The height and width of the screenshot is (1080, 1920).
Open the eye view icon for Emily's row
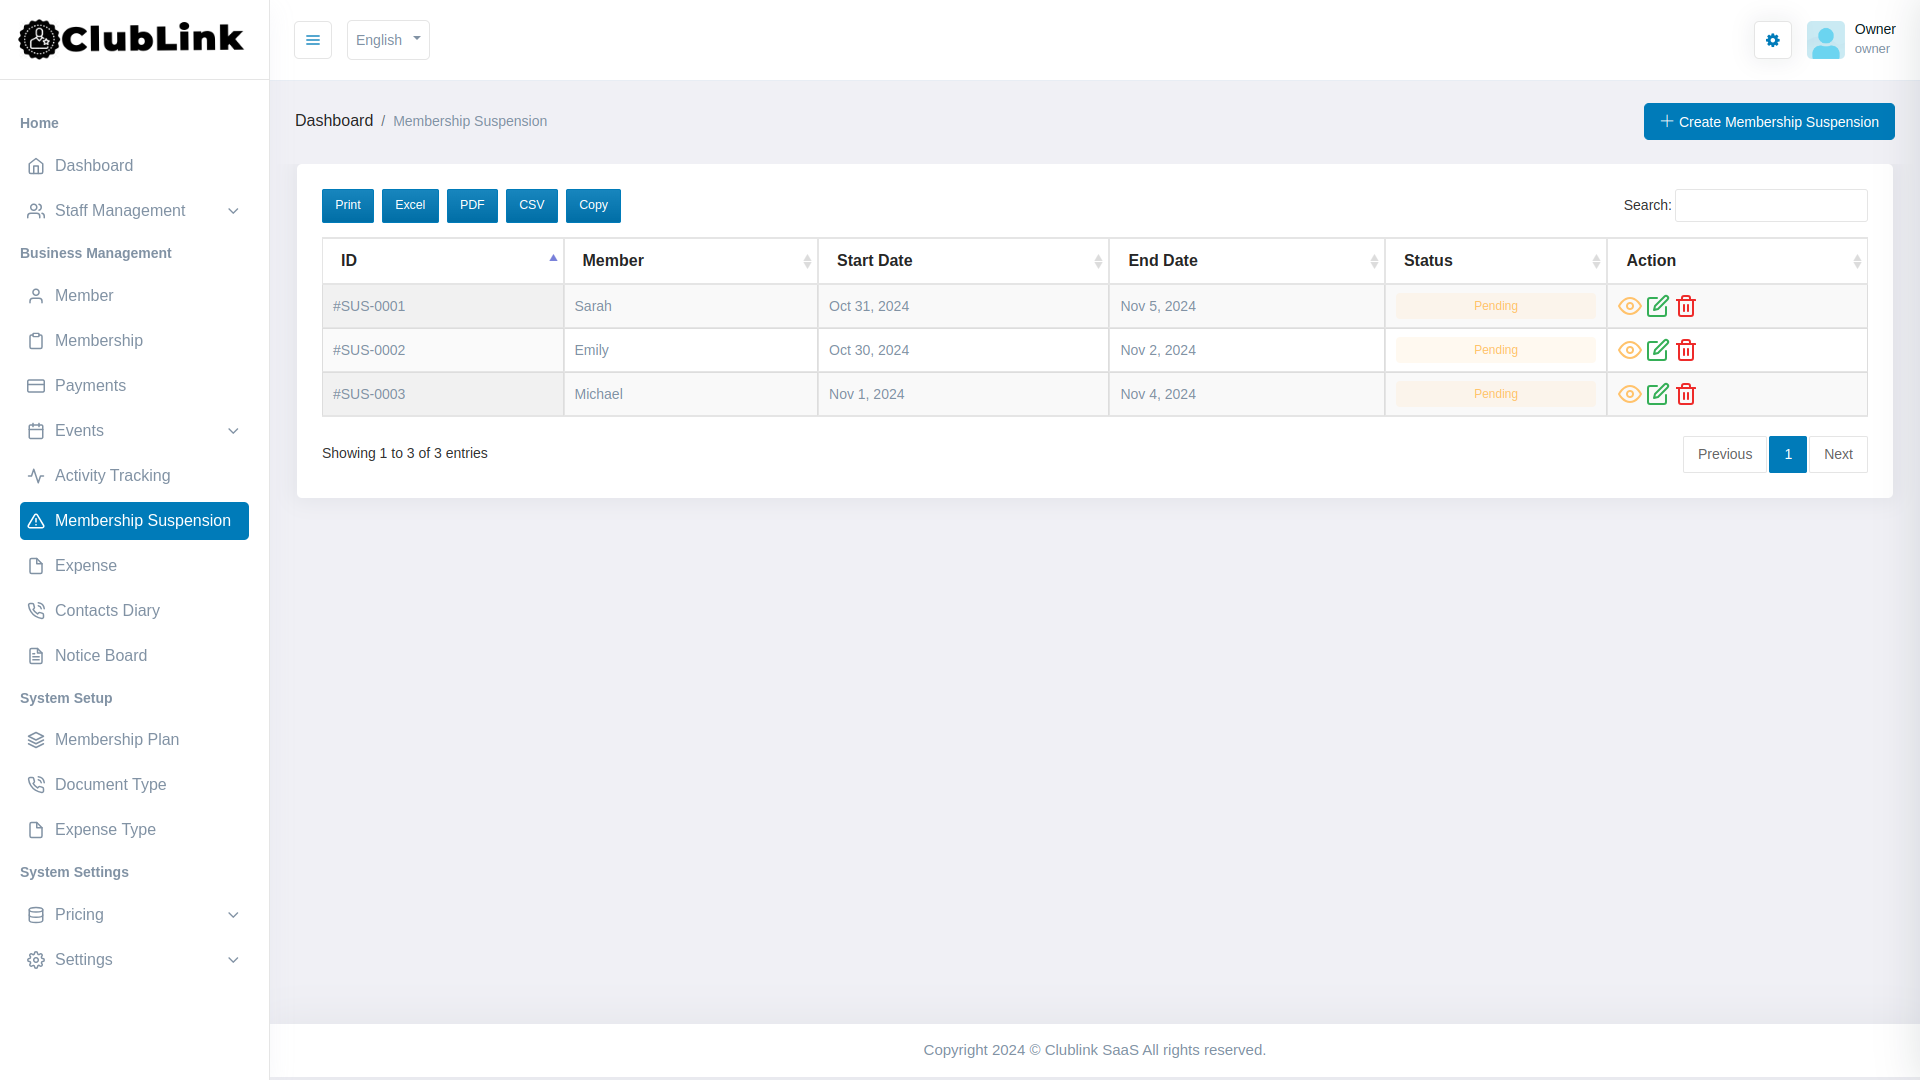pyautogui.click(x=1629, y=350)
